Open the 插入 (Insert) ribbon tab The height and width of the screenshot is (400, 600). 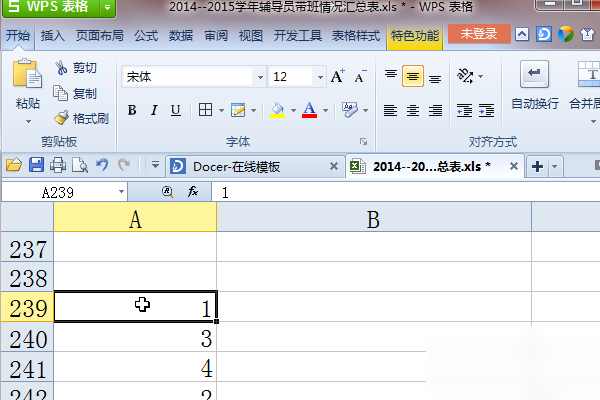[x=52, y=36]
